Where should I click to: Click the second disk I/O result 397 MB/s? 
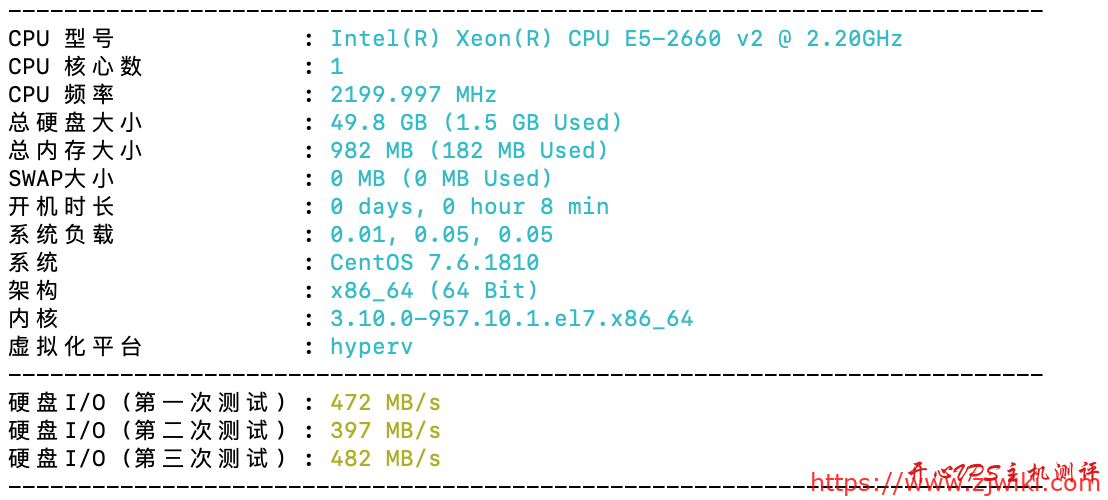(385, 431)
